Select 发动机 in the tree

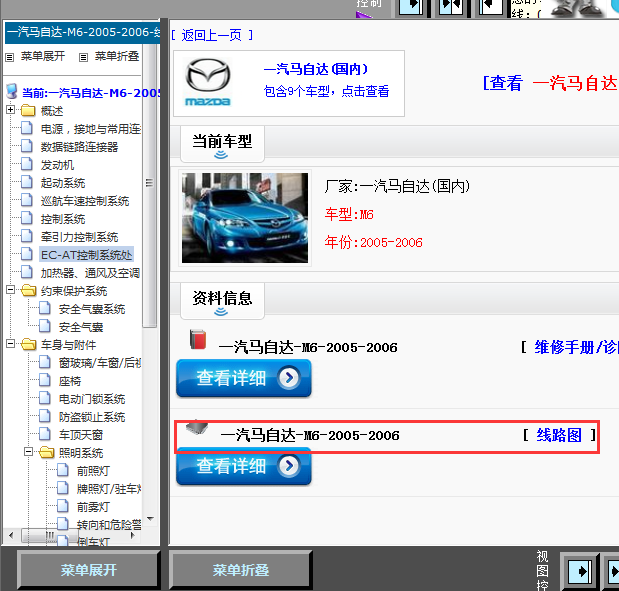click(x=57, y=165)
